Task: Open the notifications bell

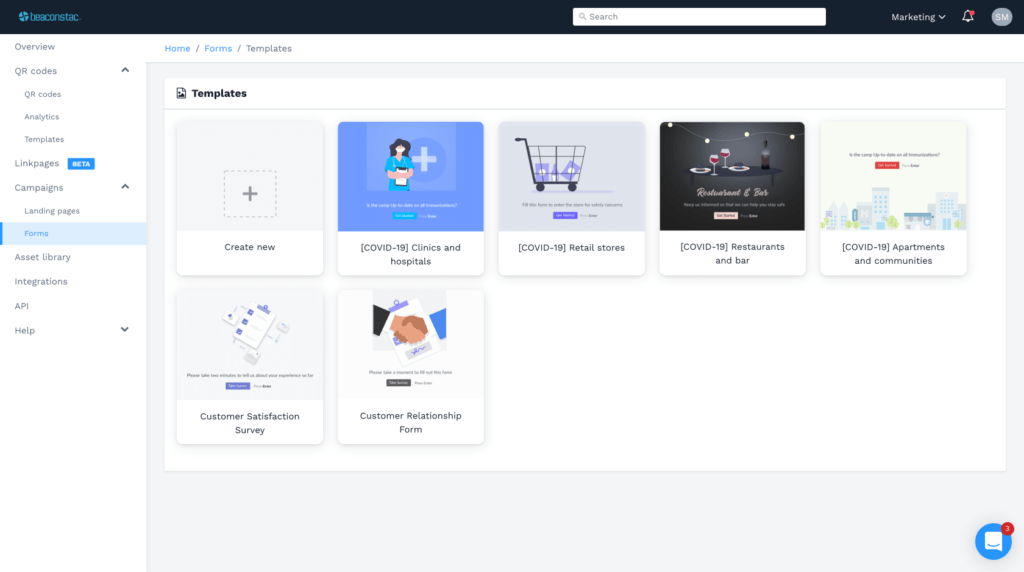Action: pos(968,16)
